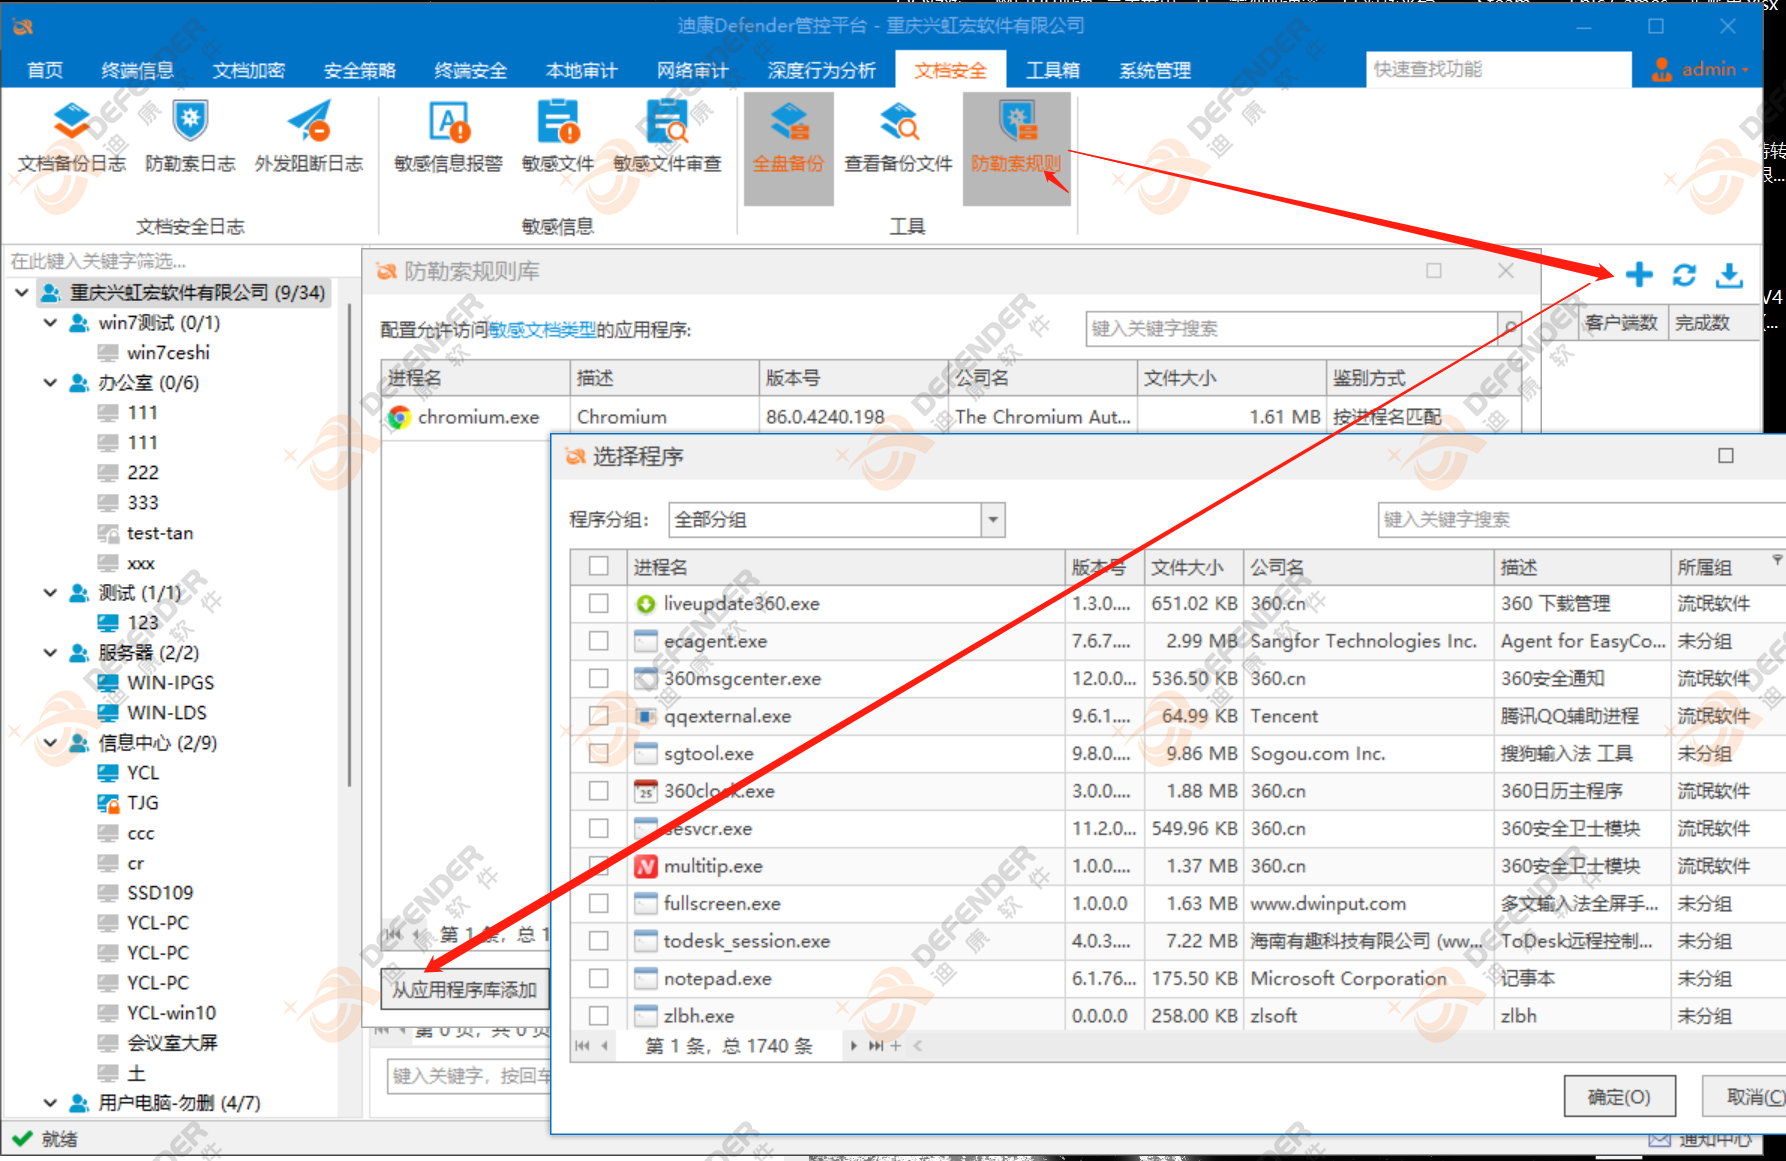1786x1161 pixels.
Task: Check the liveupdate360.exe checkbox
Action: [599, 604]
